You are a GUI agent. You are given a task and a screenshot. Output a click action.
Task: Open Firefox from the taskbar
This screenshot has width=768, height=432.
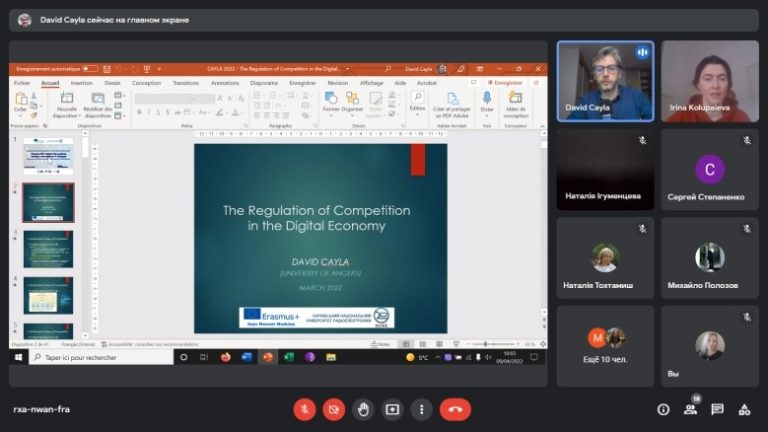coord(225,357)
